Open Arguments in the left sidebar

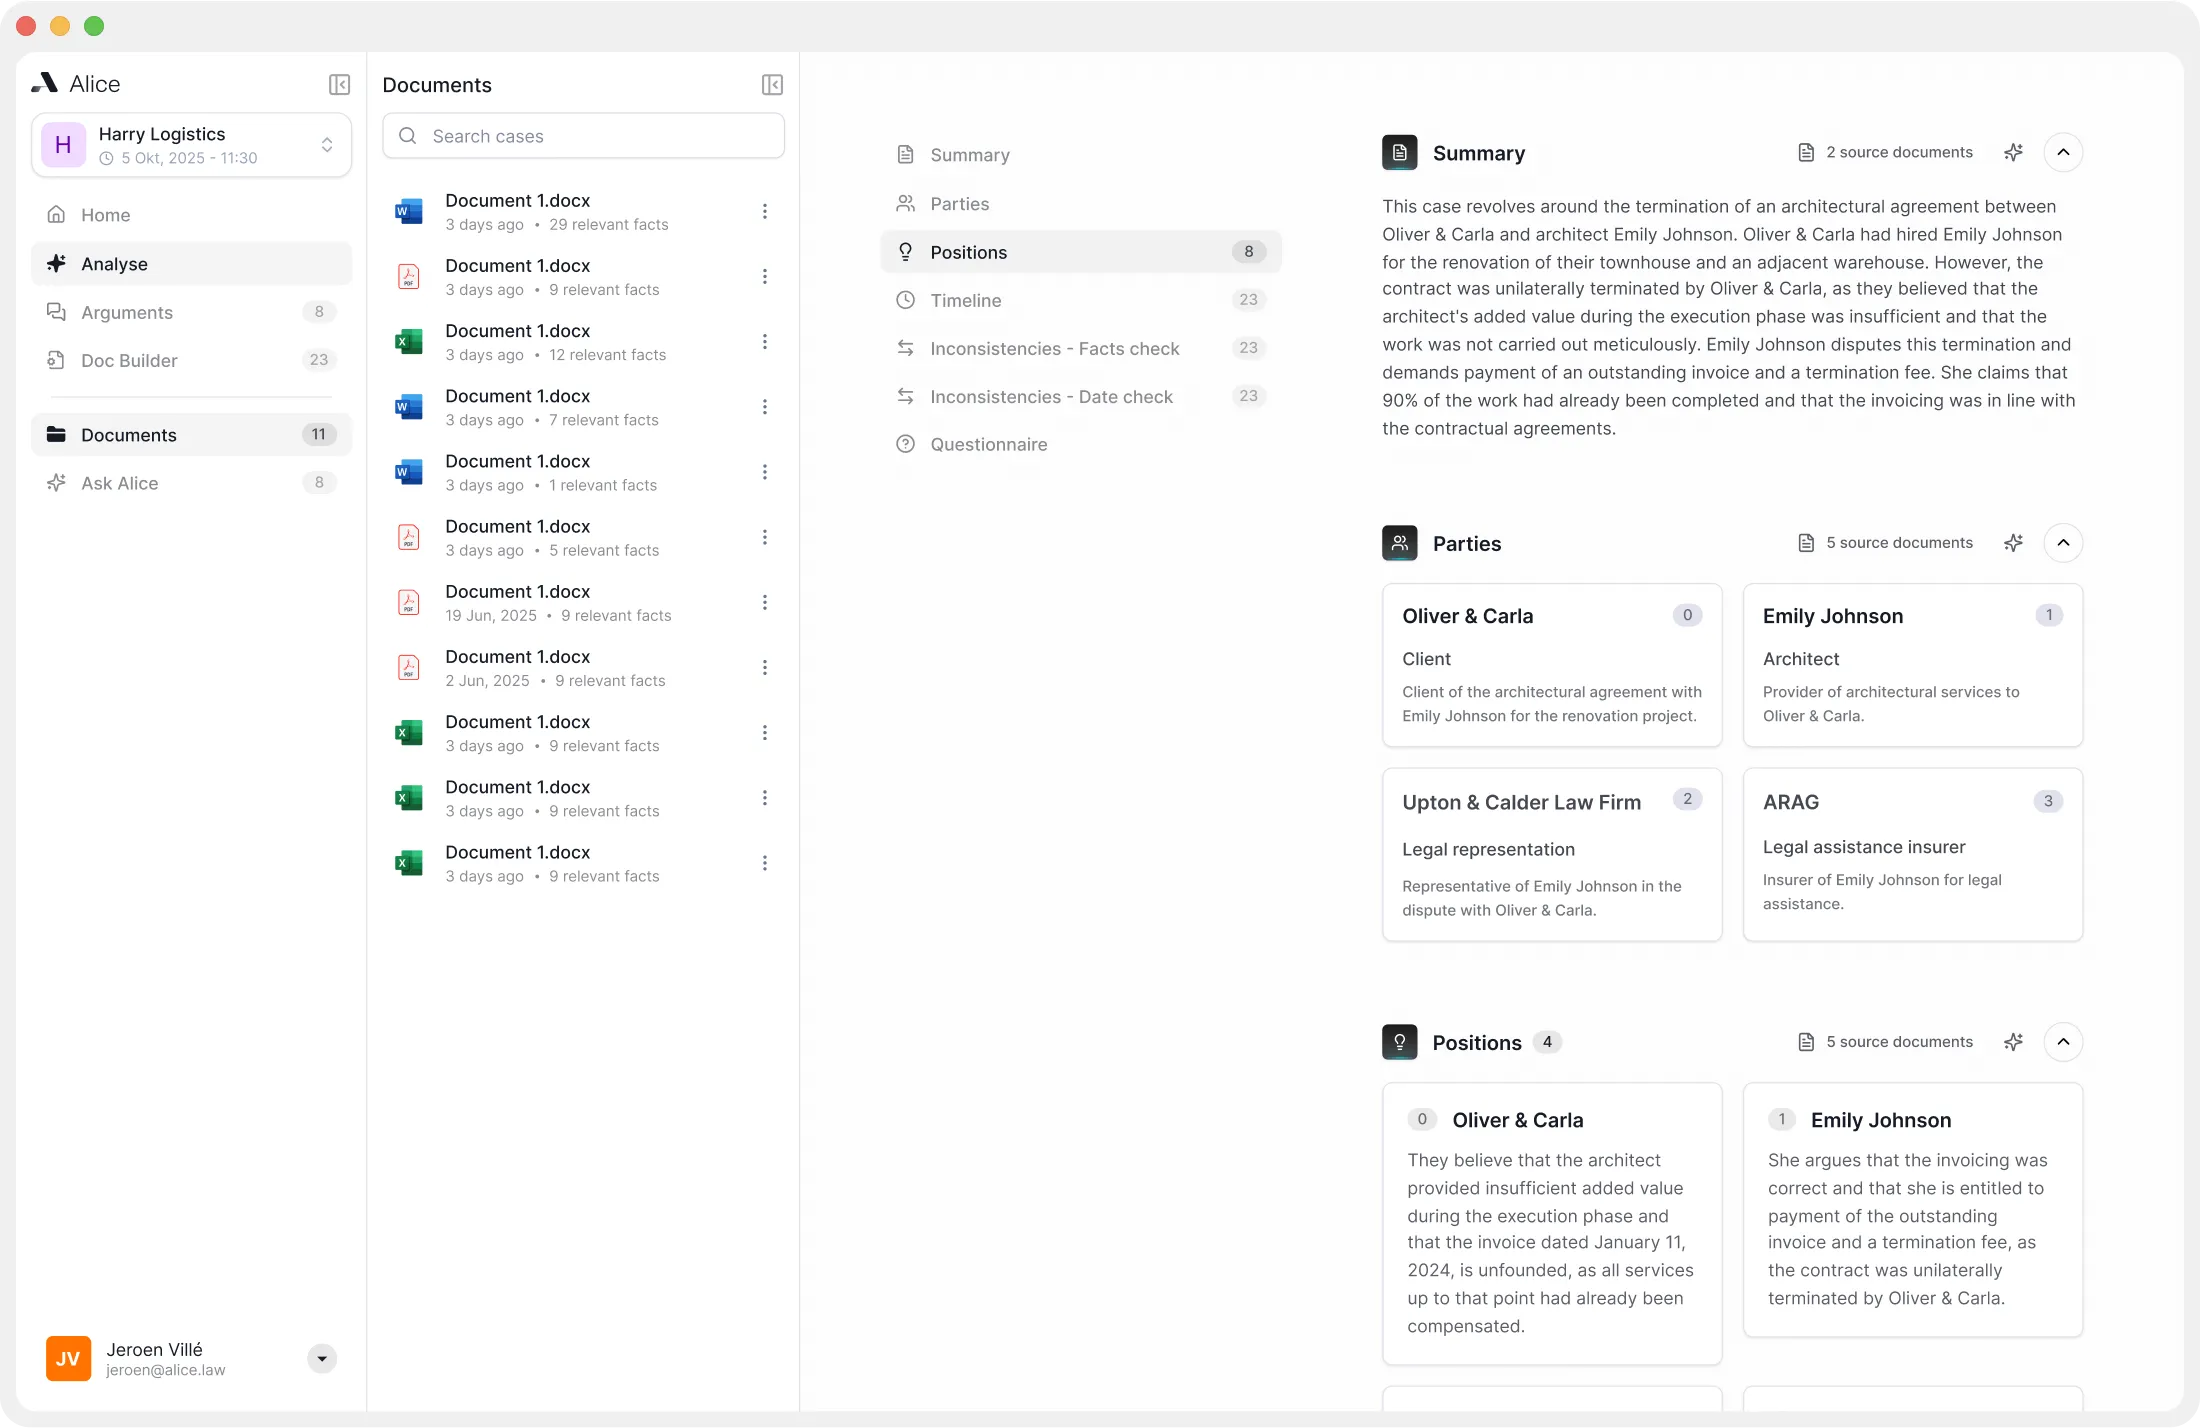pyautogui.click(x=127, y=313)
